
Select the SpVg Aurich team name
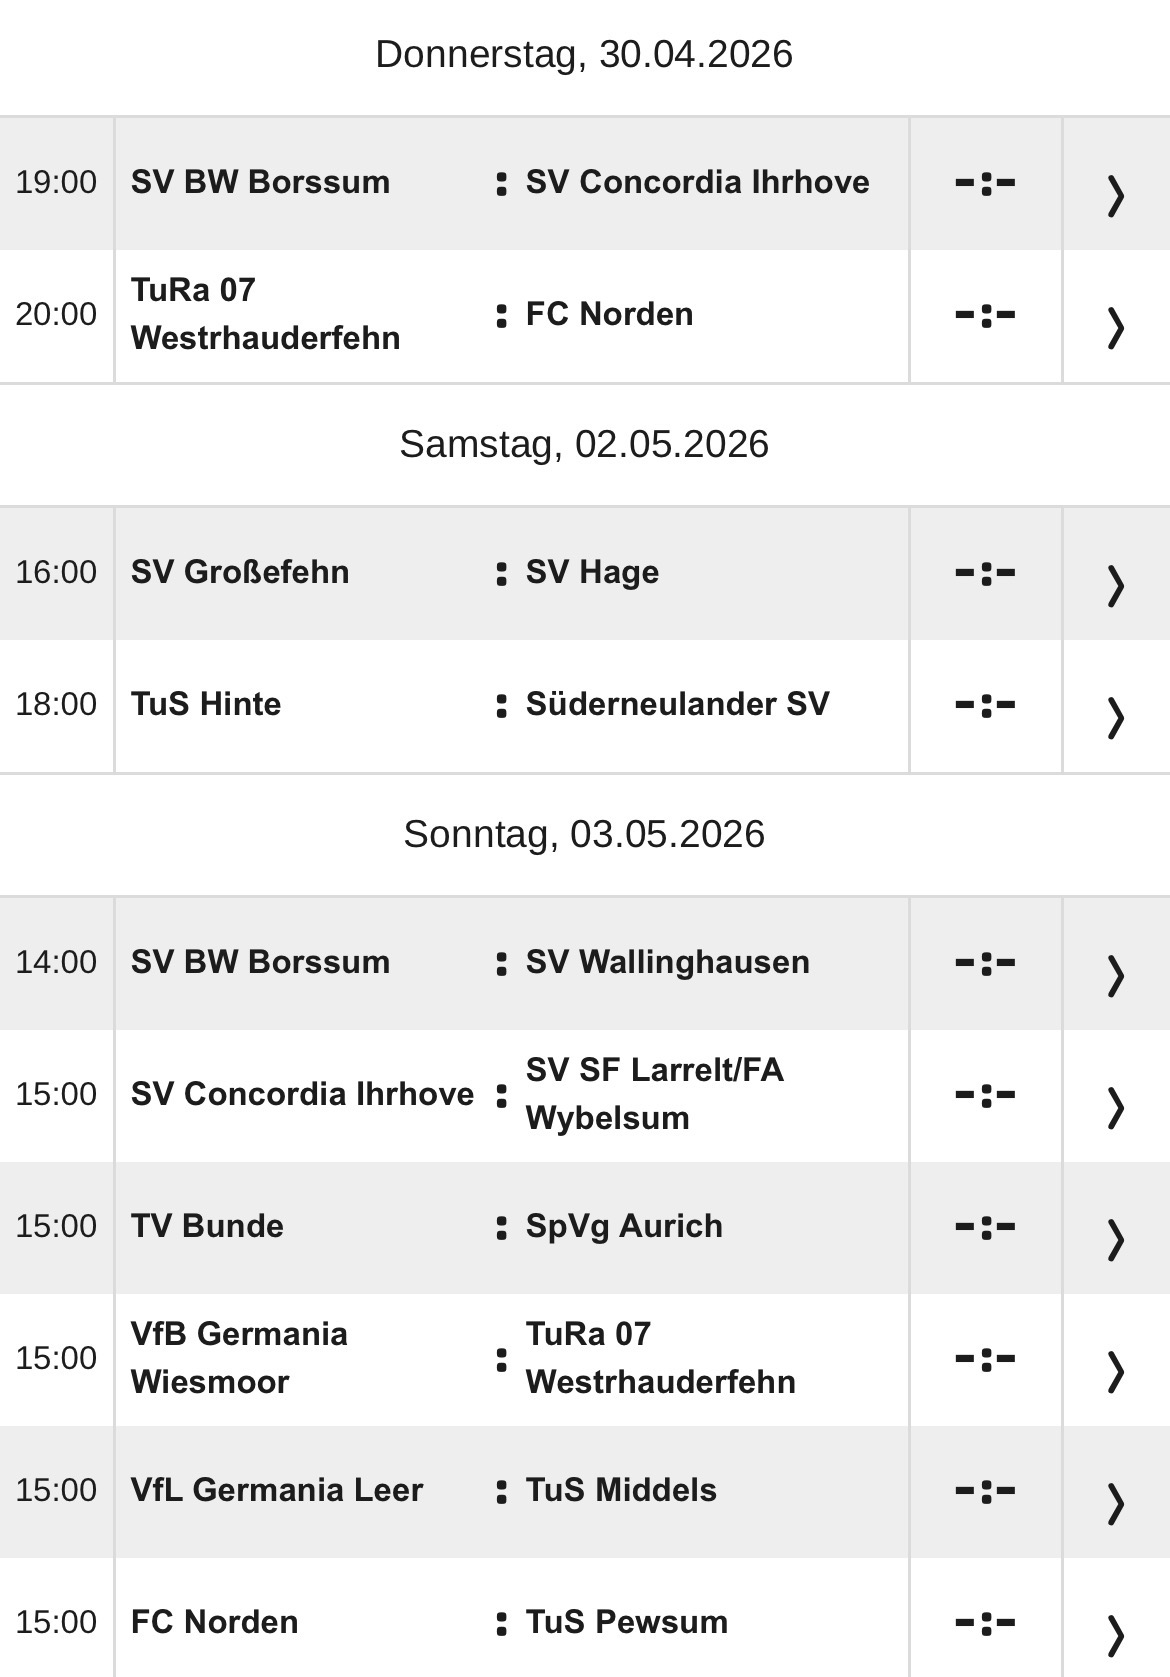coord(624,1226)
